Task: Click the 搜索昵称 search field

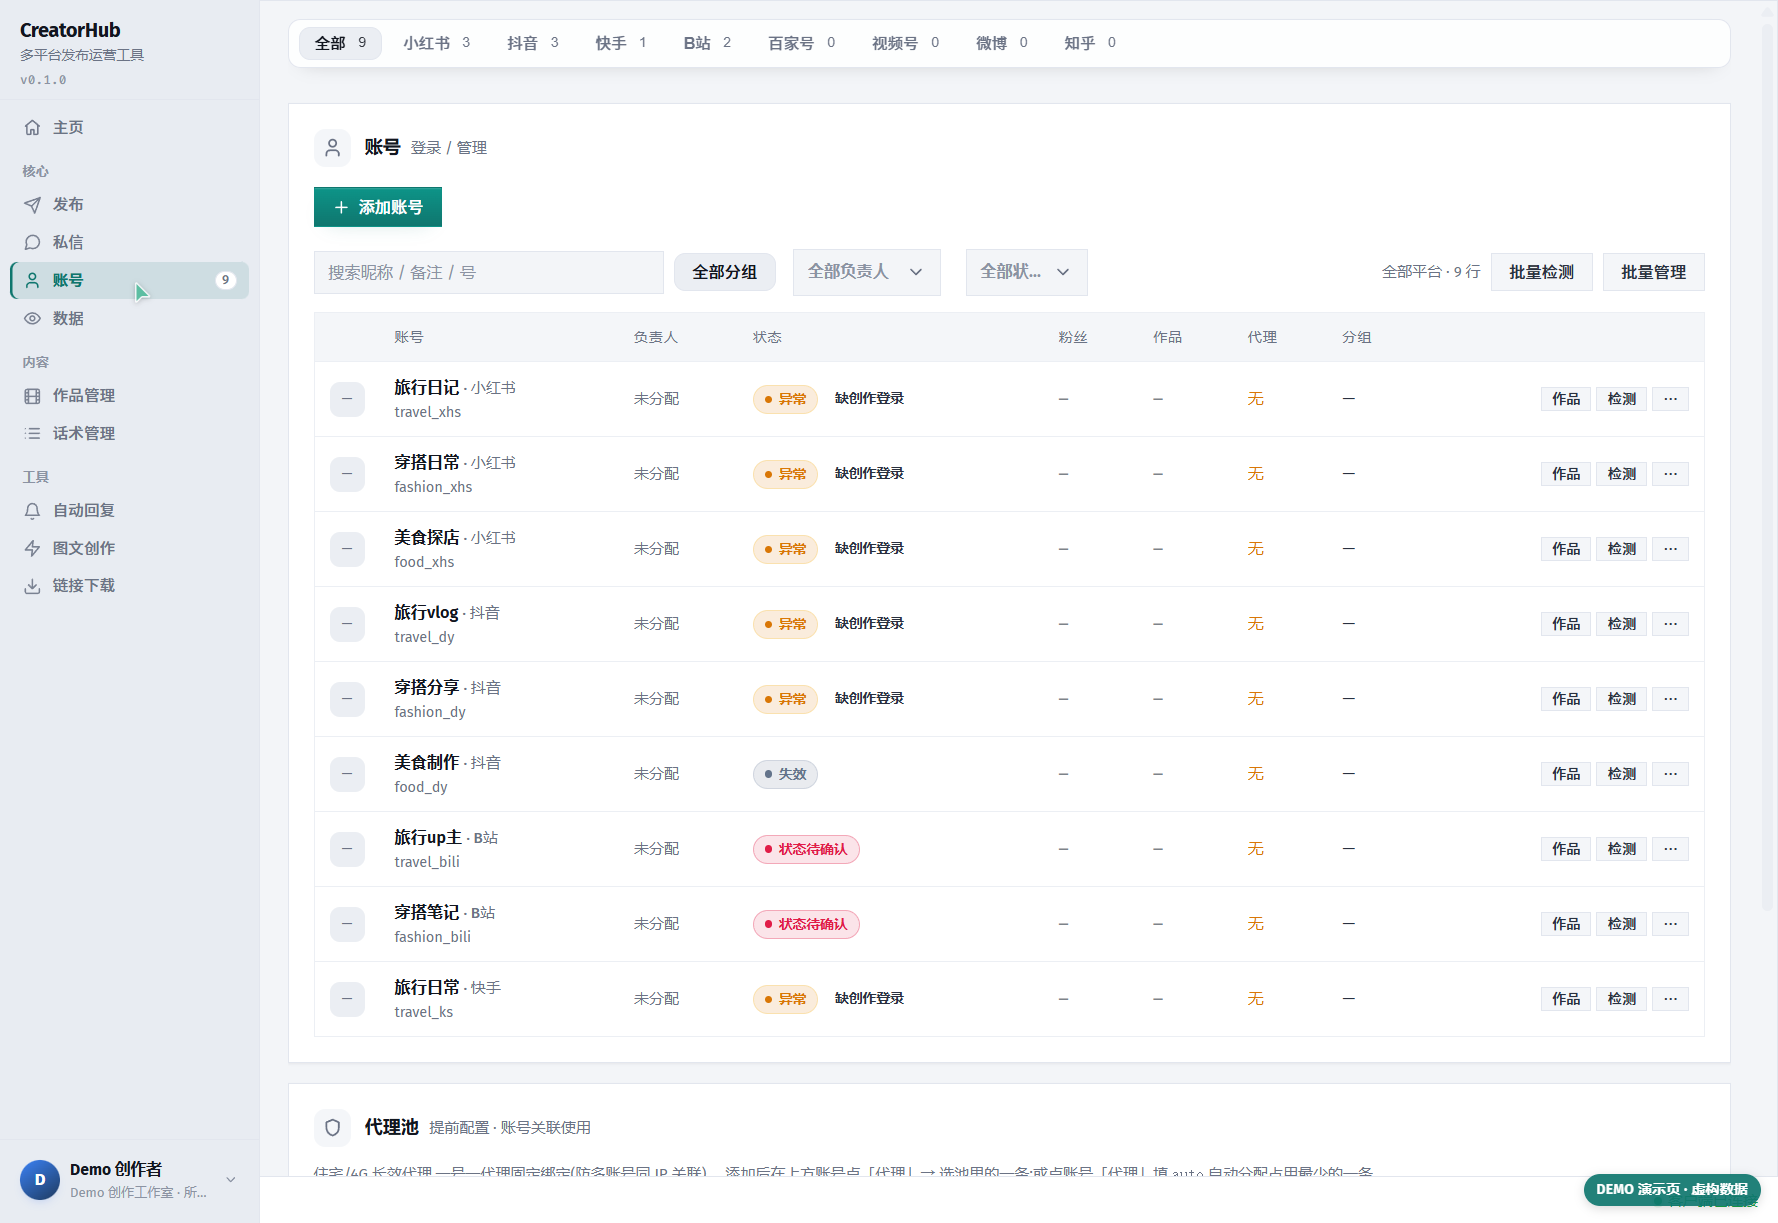Action: pyautogui.click(x=489, y=272)
